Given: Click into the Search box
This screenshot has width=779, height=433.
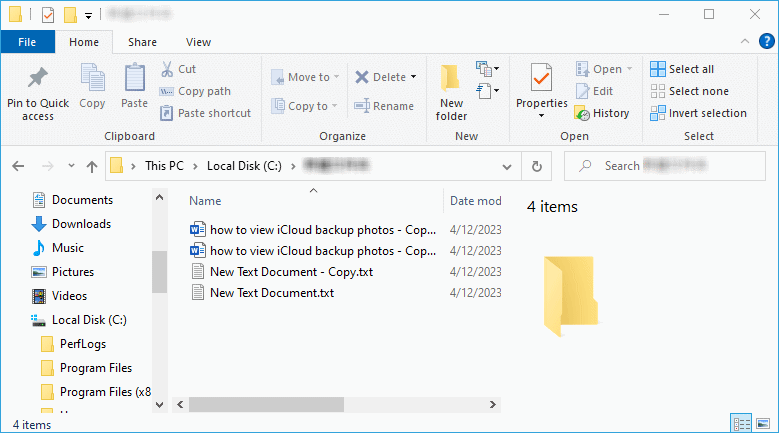Looking at the screenshot, I should (665, 166).
